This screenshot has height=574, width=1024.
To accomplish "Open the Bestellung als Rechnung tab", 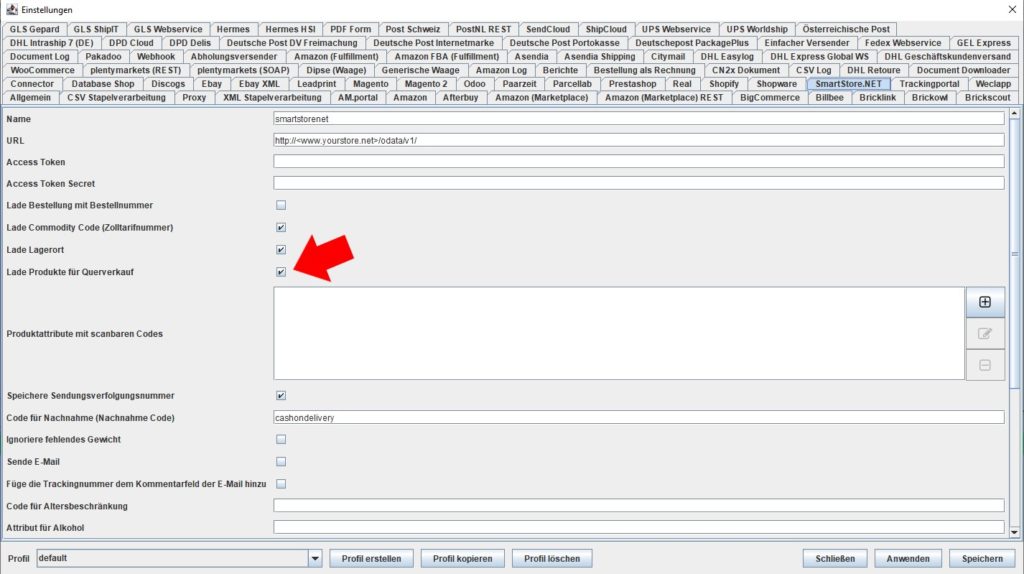I will 645,70.
